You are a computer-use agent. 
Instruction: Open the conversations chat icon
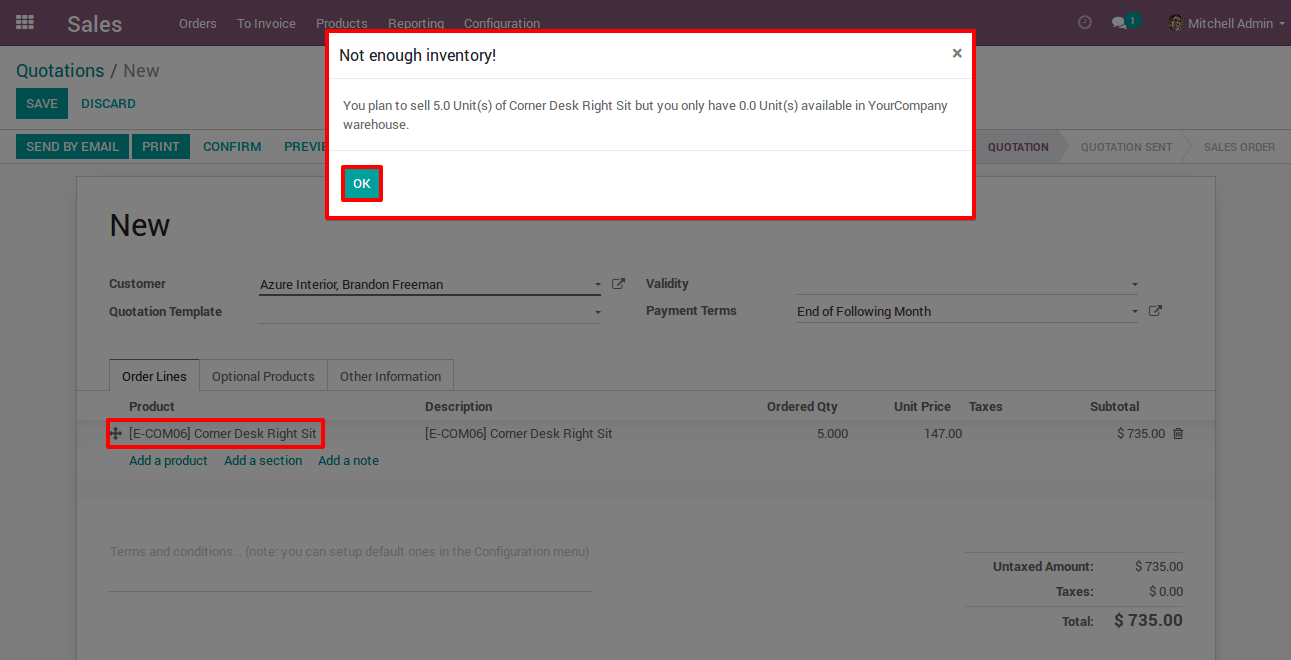pos(1119,23)
